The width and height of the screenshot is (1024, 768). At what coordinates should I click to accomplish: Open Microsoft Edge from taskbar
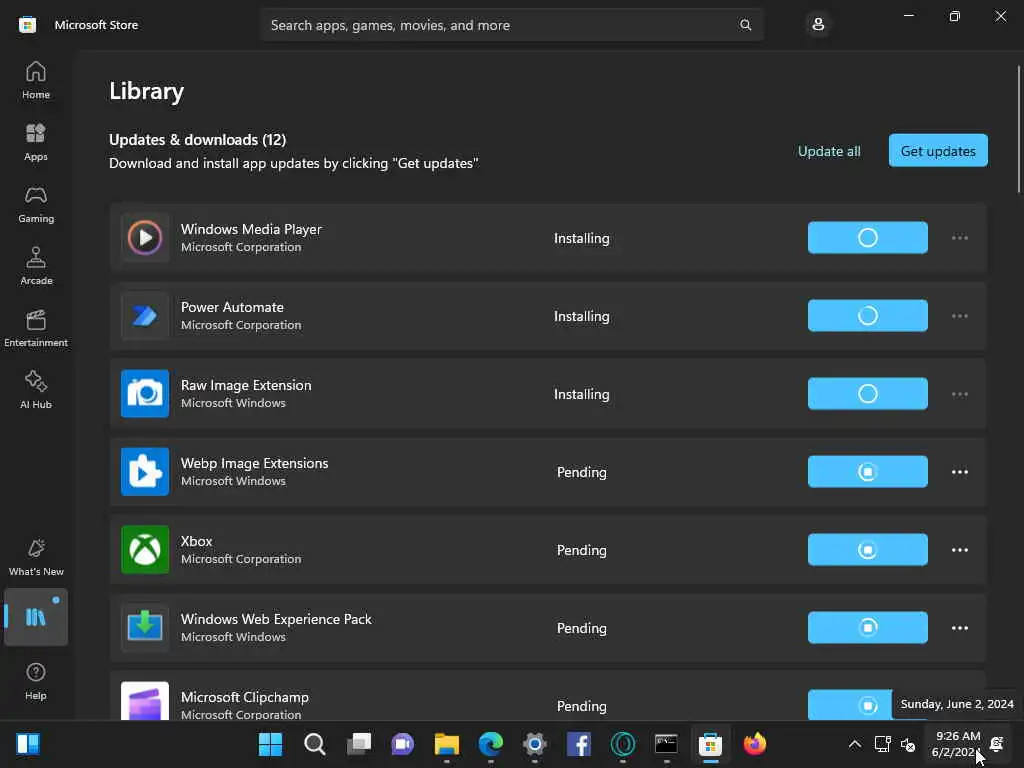point(490,744)
